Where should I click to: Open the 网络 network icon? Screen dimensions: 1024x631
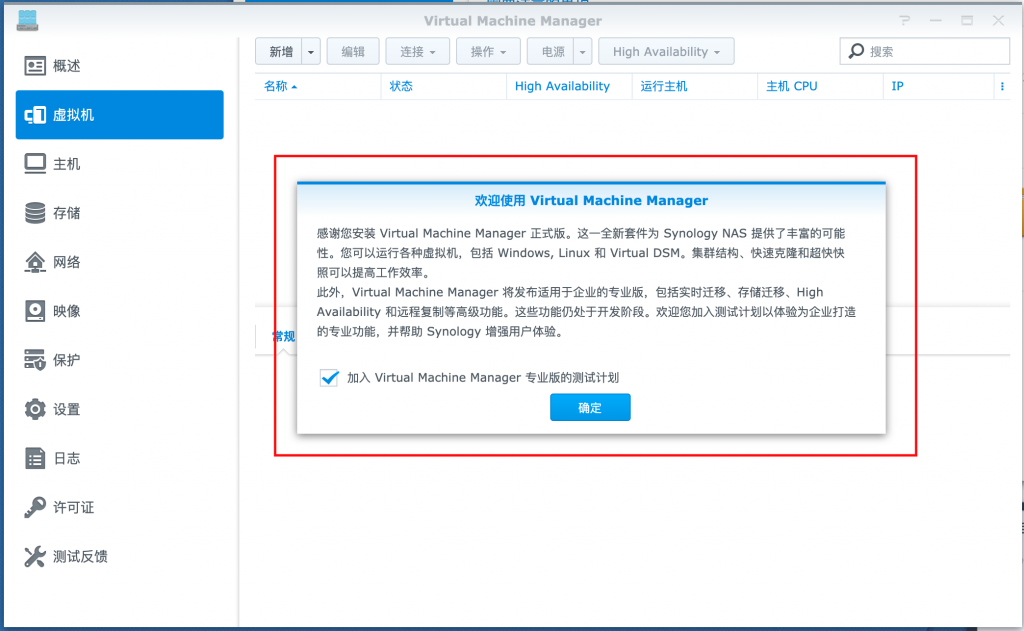point(35,262)
